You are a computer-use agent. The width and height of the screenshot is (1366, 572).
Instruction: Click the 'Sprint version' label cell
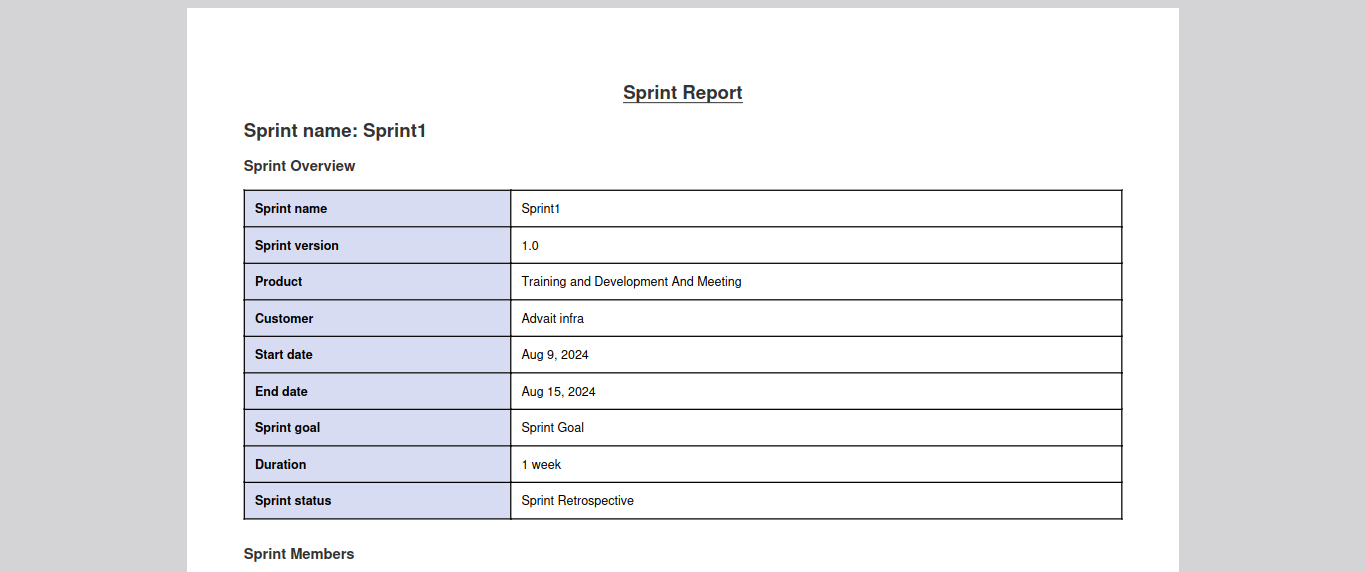(x=297, y=246)
